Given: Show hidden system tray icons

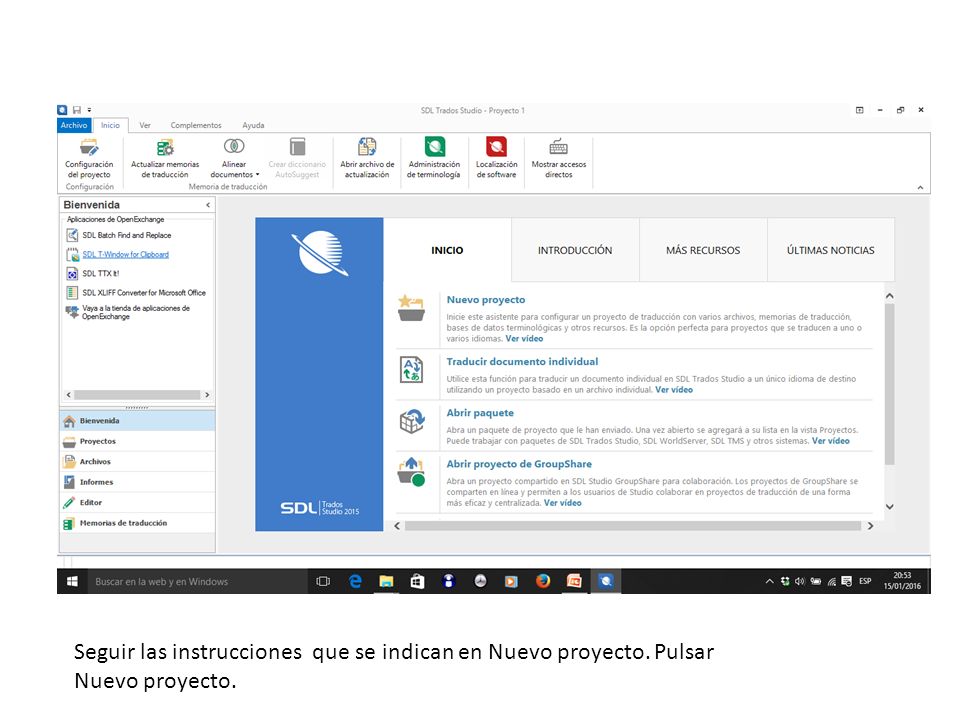Looking at the screenshot, I should click(x=769, y=581).
